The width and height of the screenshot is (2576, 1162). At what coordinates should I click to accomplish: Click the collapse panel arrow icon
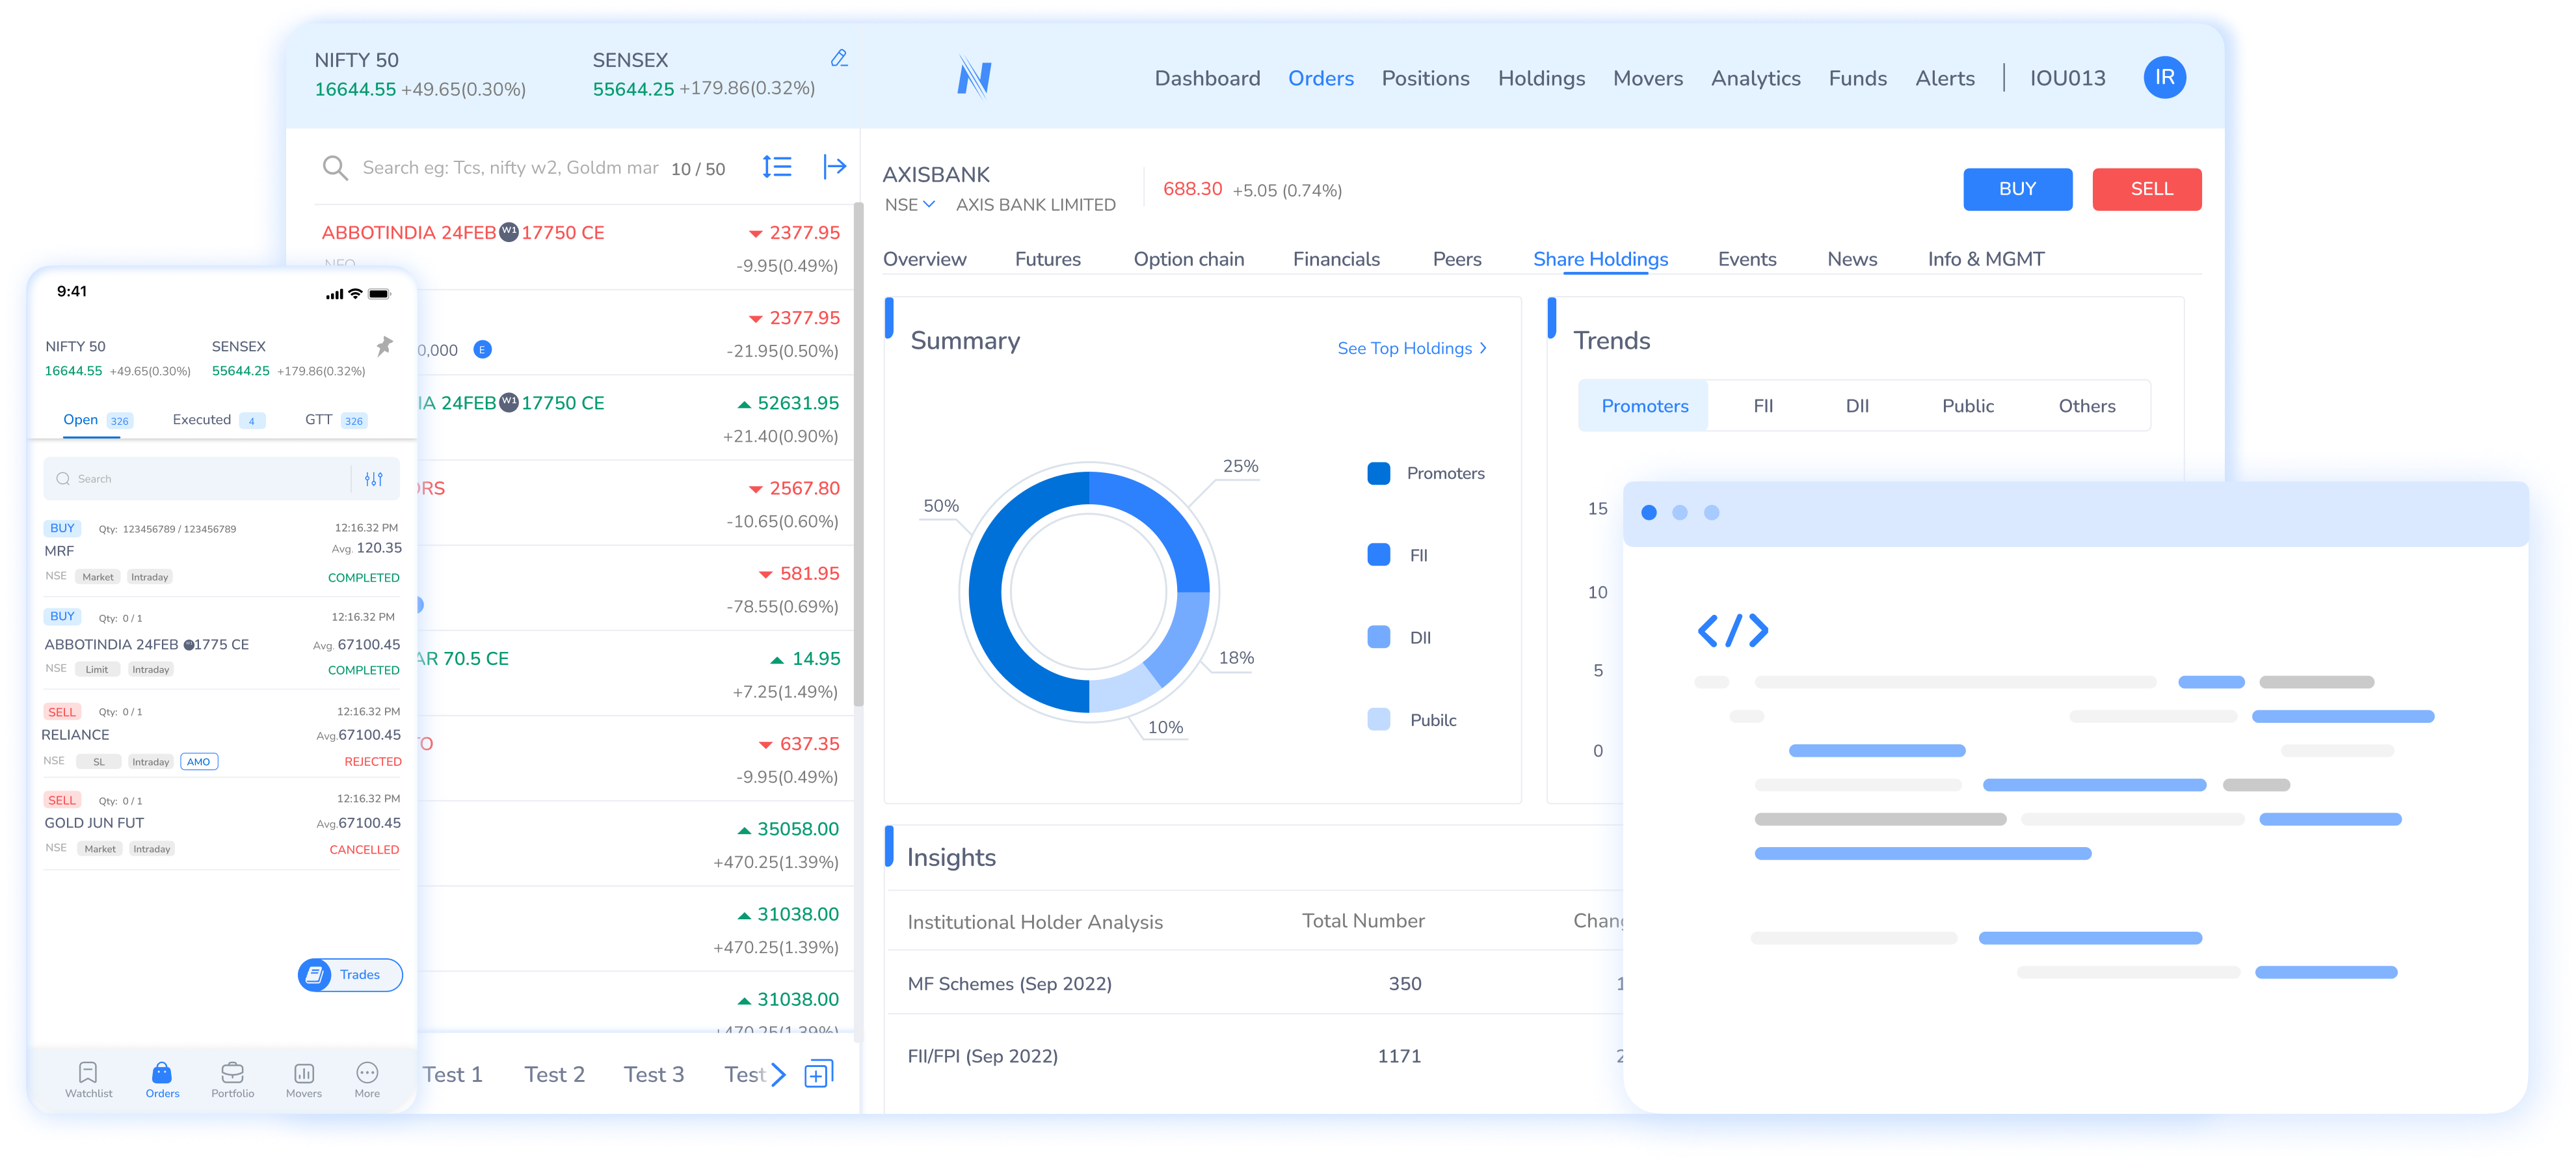pos(834,167)
